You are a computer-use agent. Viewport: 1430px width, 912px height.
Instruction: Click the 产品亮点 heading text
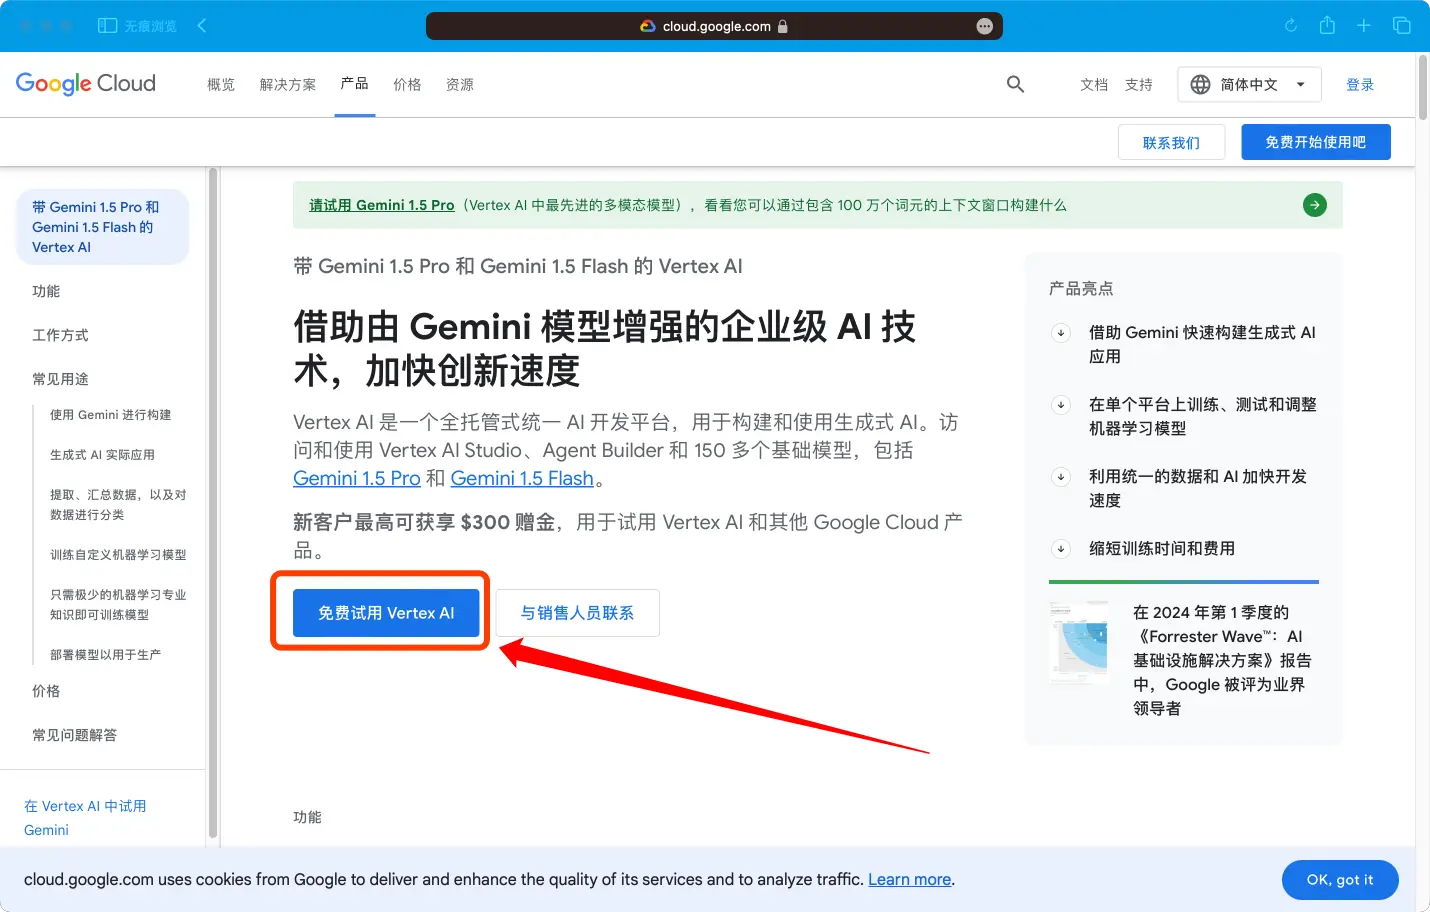1081,289
